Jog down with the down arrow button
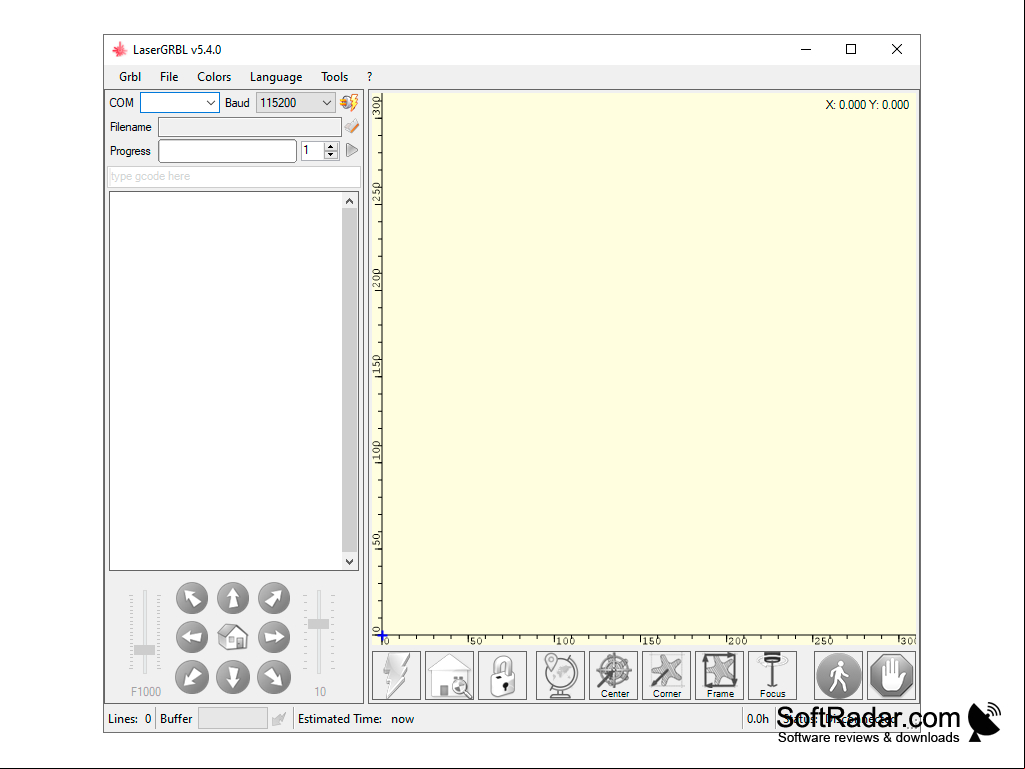 click(x=233, y=677)
